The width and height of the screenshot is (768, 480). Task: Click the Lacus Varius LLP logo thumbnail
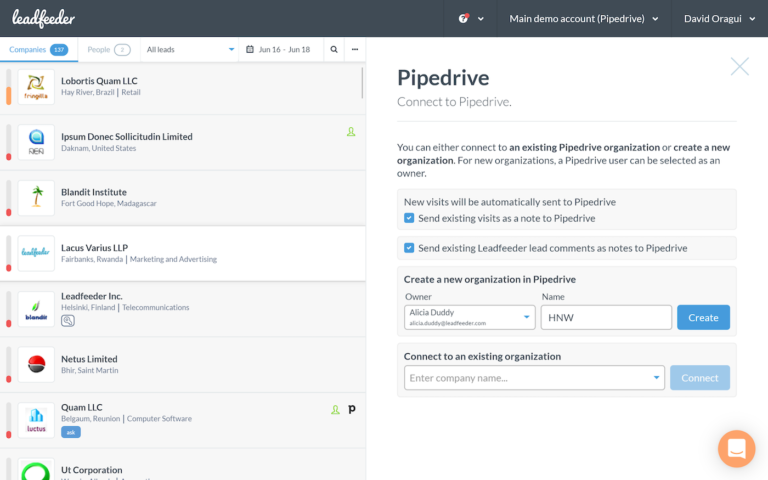tap(36, 254)
